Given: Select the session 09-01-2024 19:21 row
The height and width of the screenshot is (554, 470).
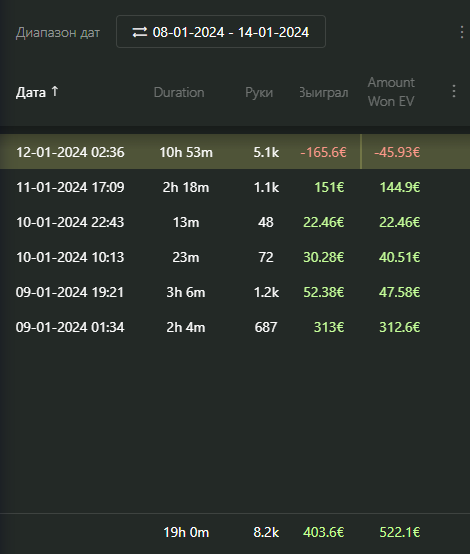Looking at the screenshot, I should 235,292.
